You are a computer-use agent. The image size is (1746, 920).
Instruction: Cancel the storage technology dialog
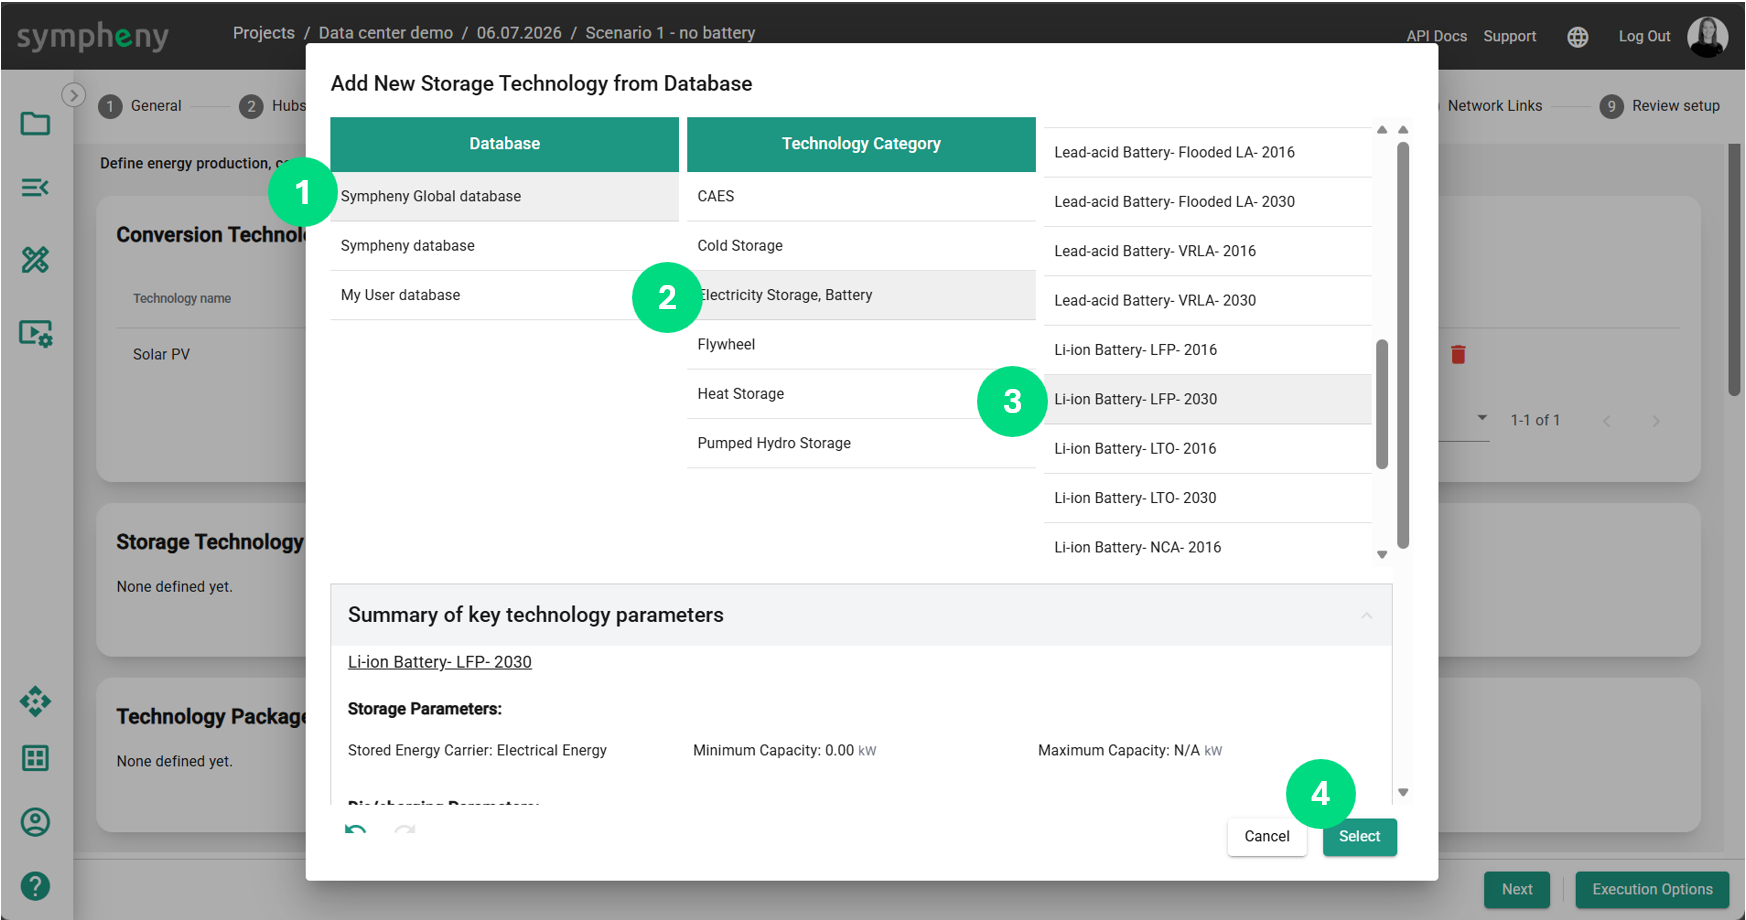coord(1267,837)
